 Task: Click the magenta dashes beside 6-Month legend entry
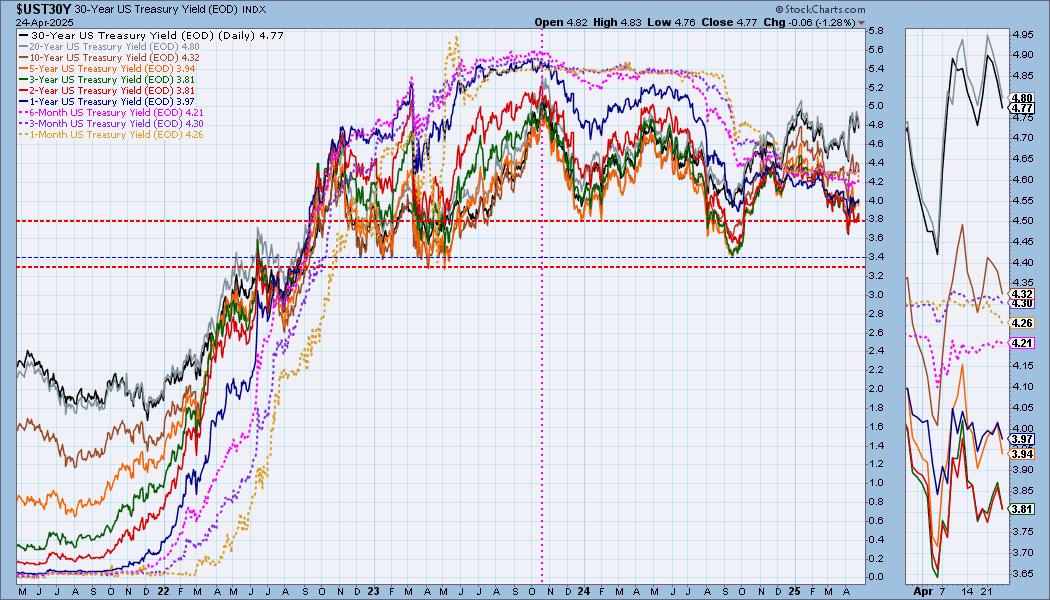(x=24, y=112)
